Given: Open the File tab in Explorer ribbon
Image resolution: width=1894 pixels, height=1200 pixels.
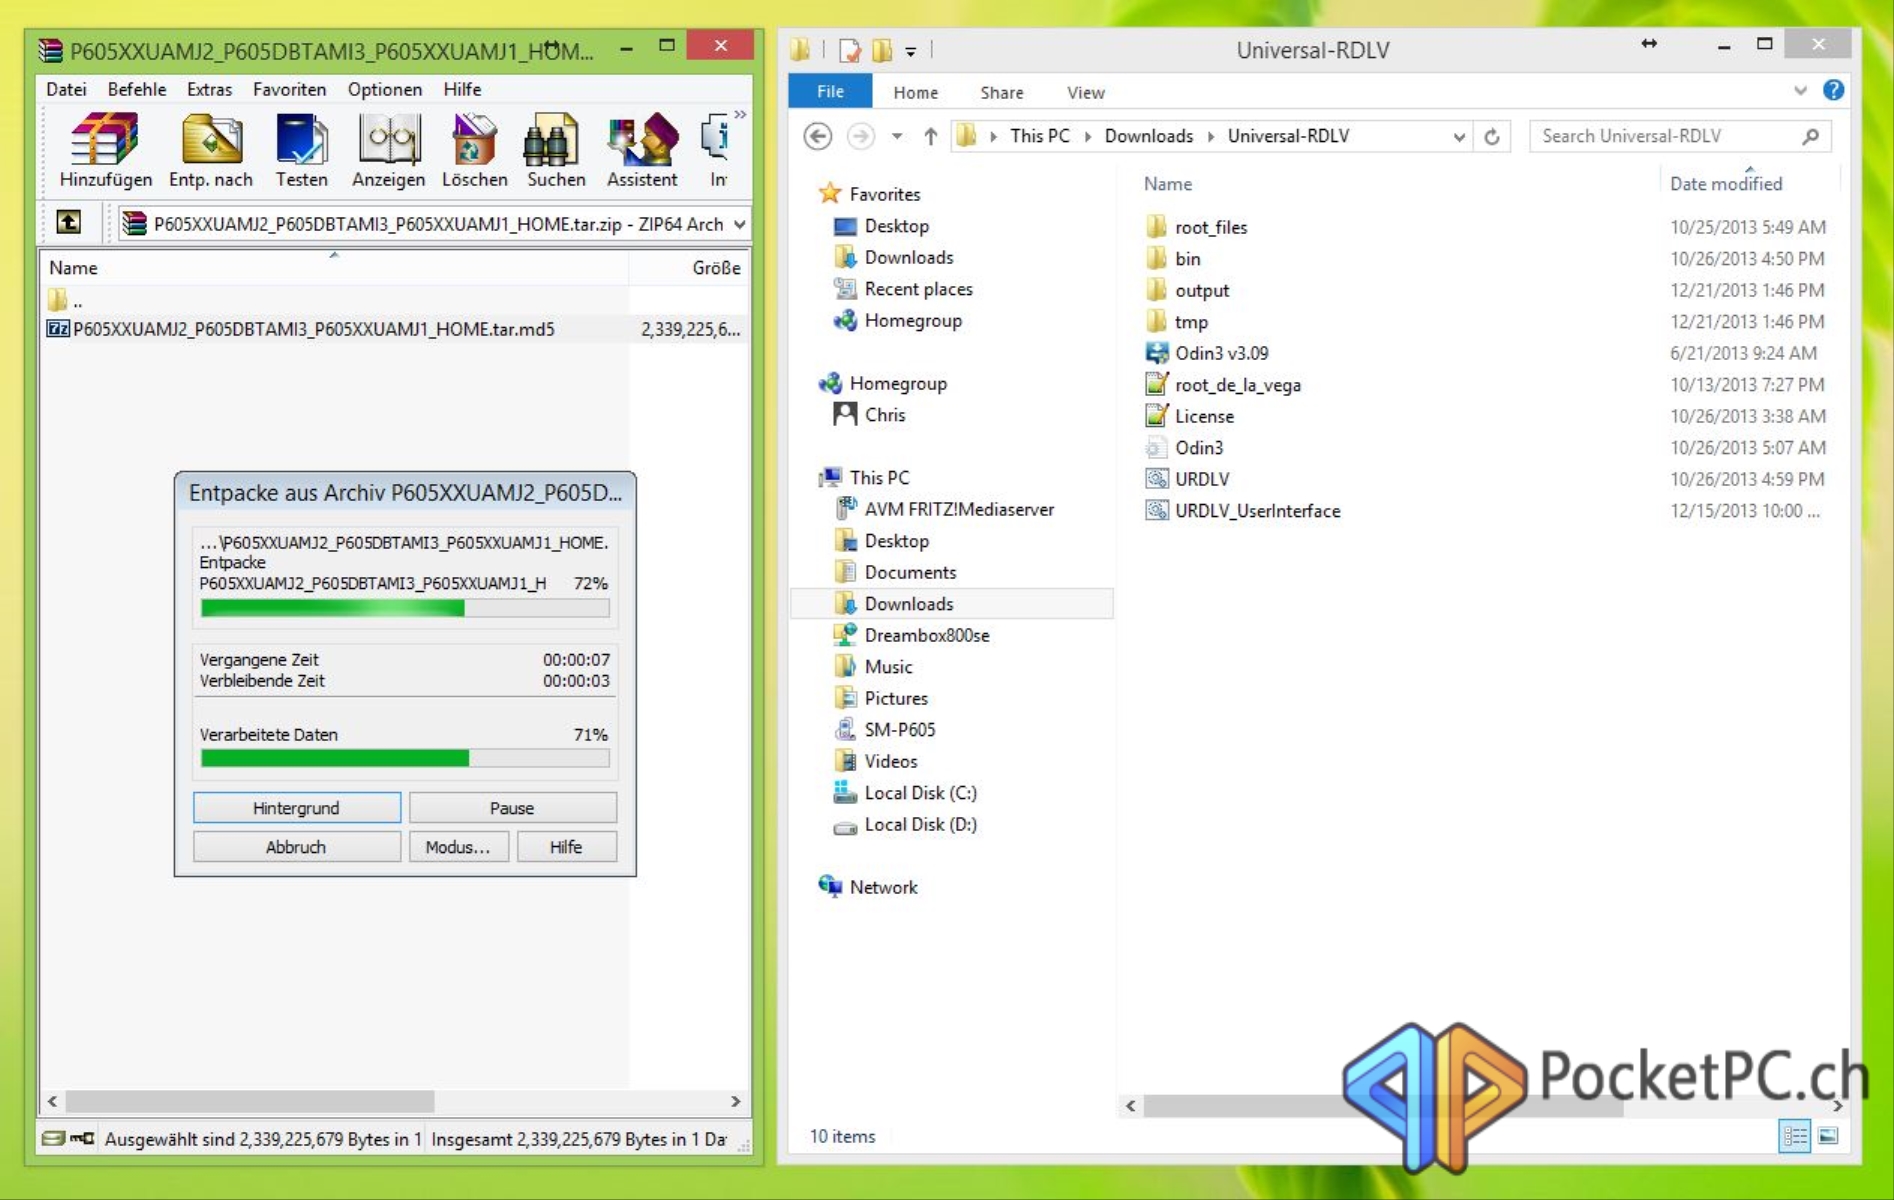Looking at the screenshot, I should point(830,91).
